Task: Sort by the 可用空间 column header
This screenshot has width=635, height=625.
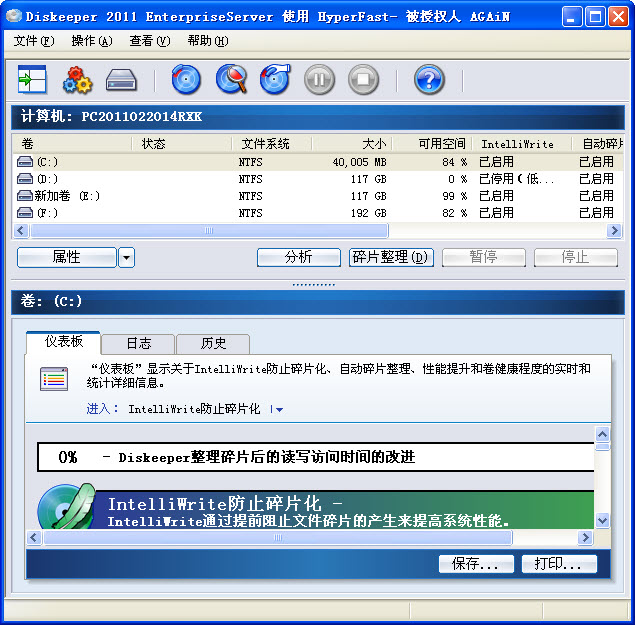Action: coord(432,144)
